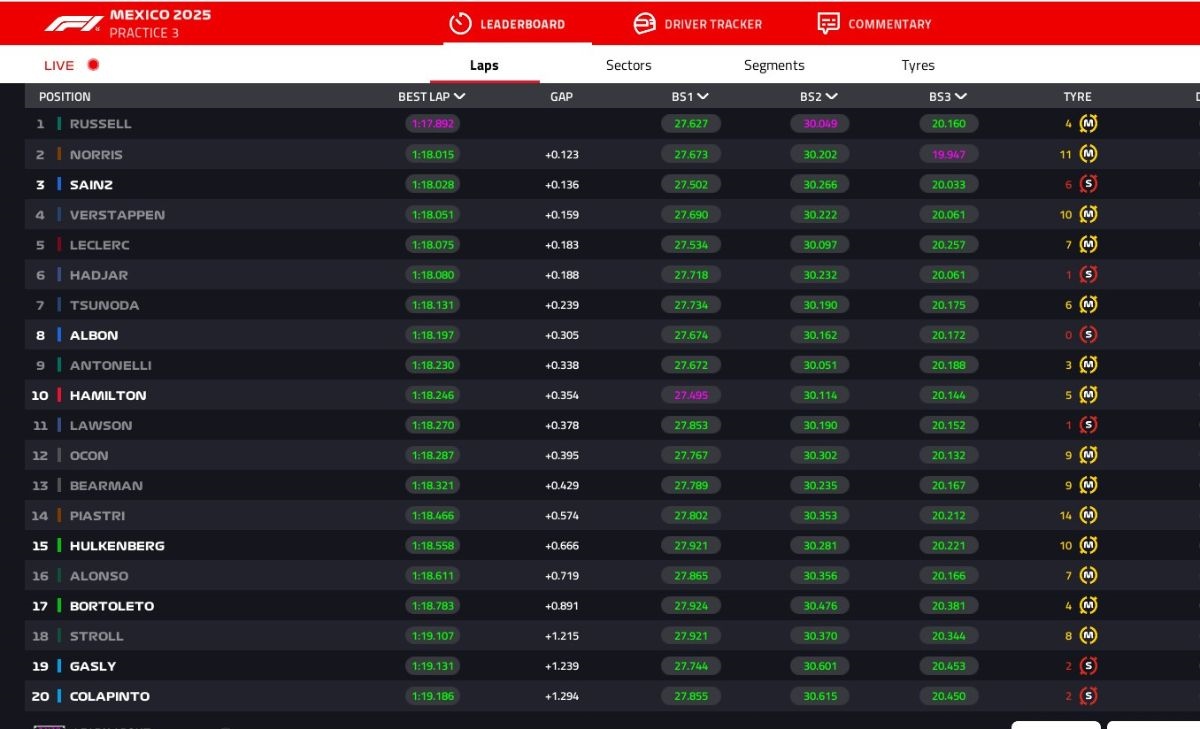
Task: Click the Leaderboard stopwatch icon
Action: tap(460, 23)
